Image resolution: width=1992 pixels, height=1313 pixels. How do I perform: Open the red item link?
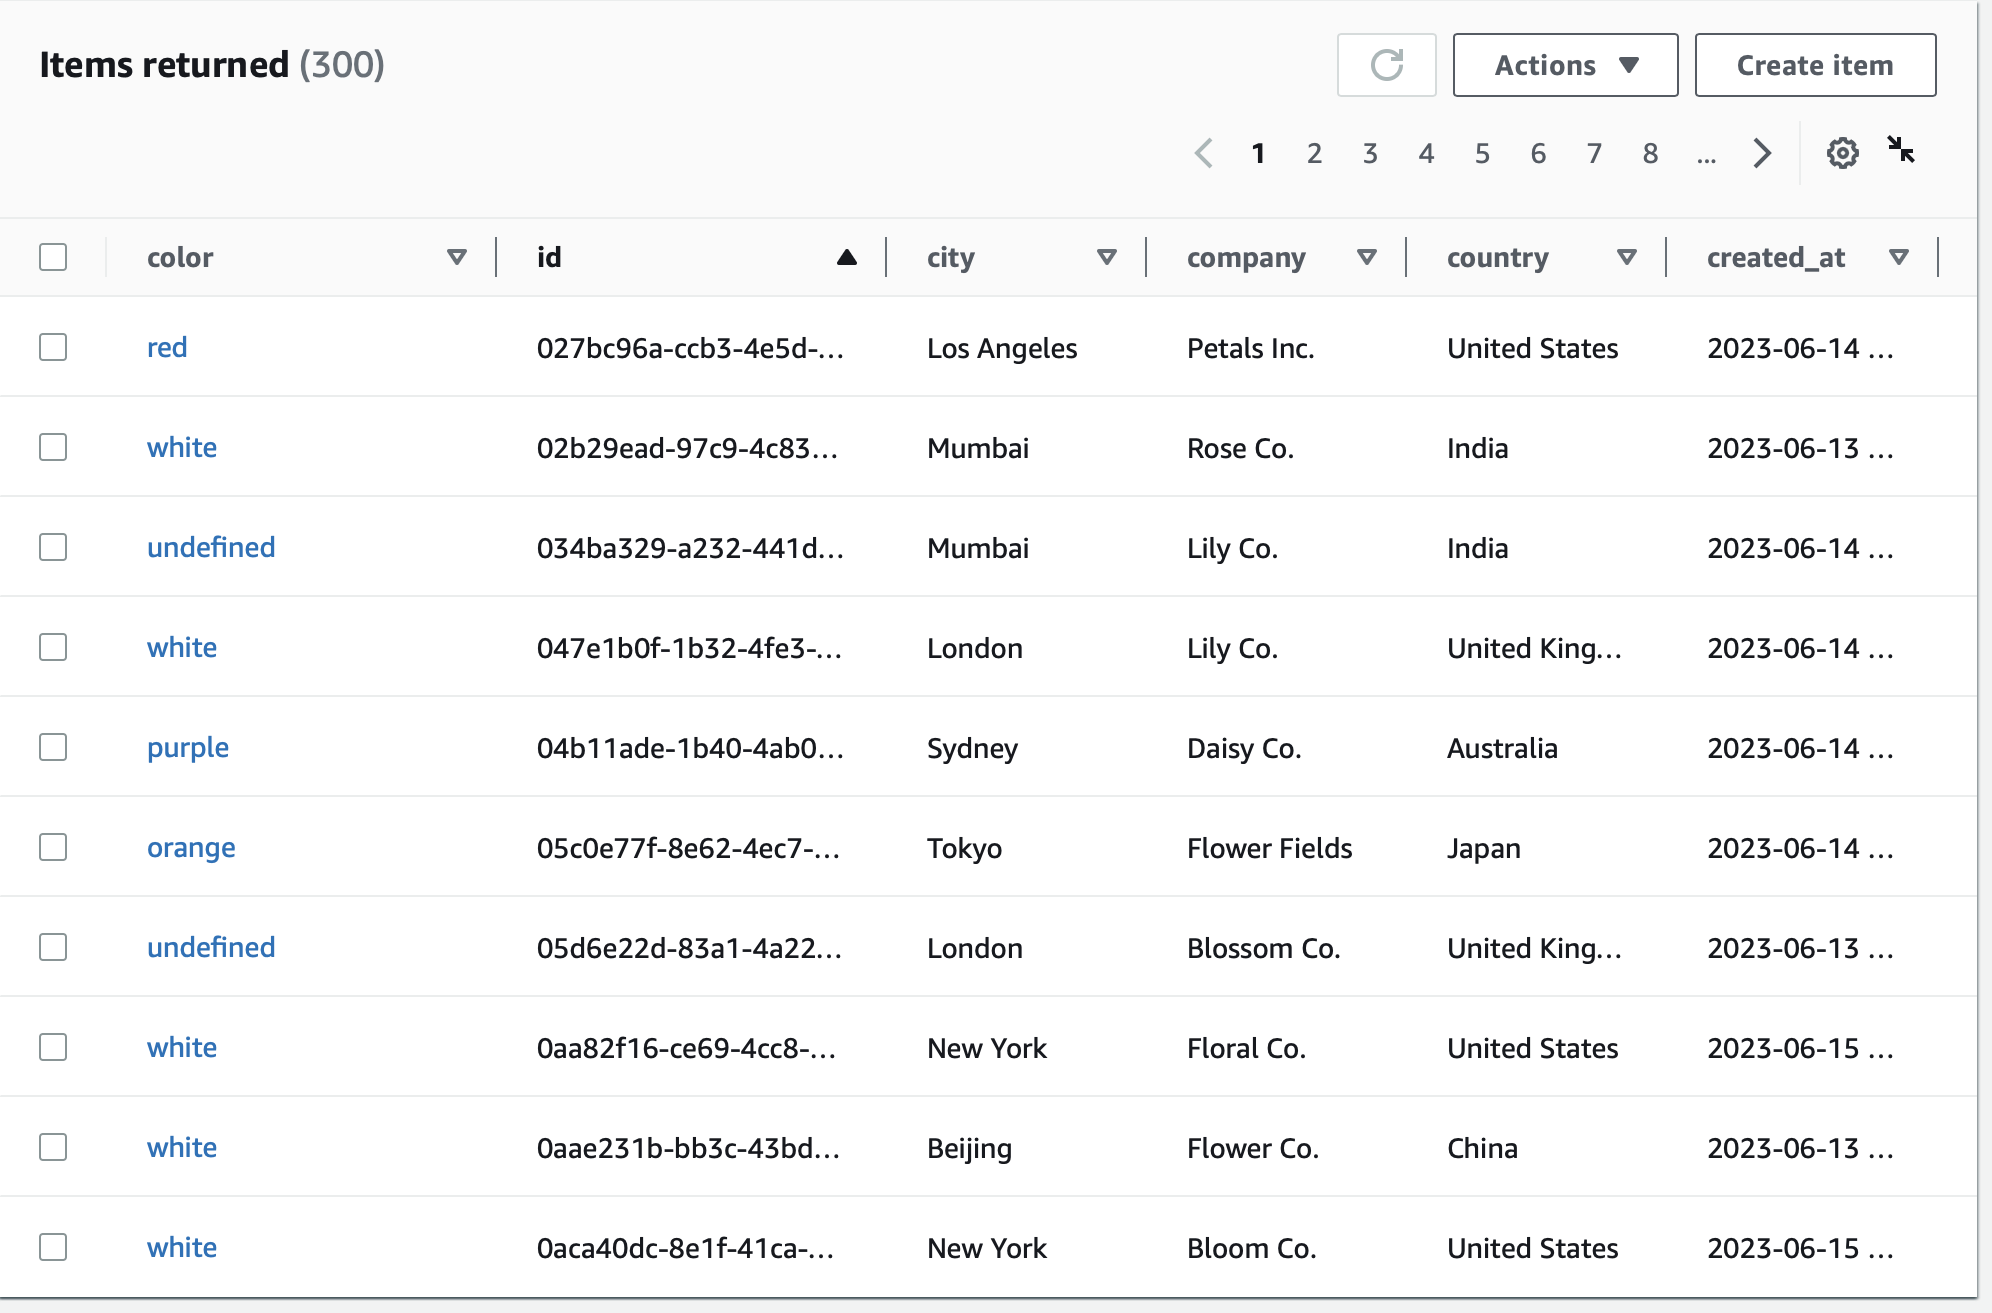coord(167,347)
